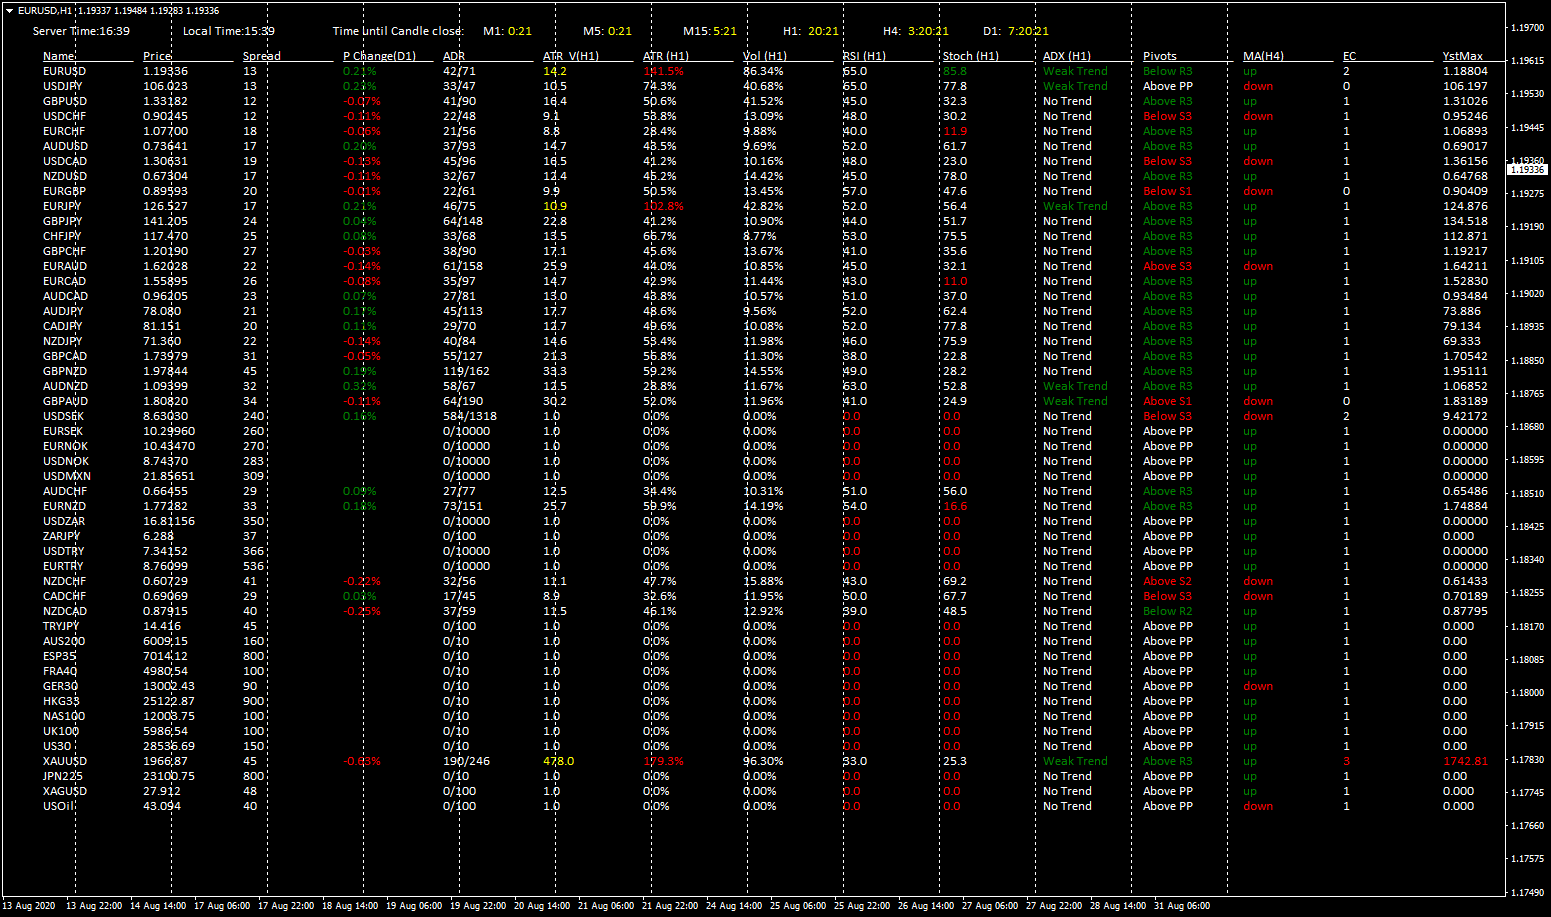1551x917 pixels.
Task: Select the GER30 symbol row name
Action: tap(60, 686)
